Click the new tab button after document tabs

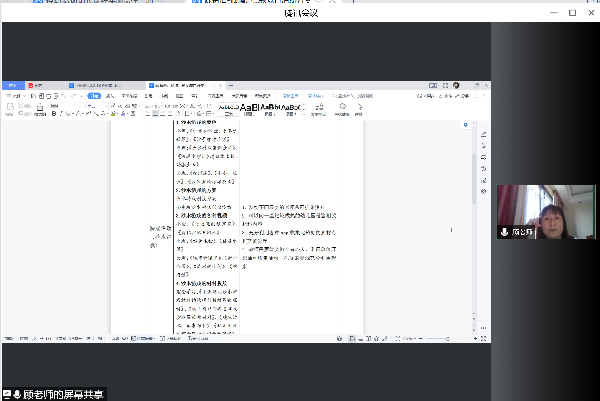coord(231,85)
